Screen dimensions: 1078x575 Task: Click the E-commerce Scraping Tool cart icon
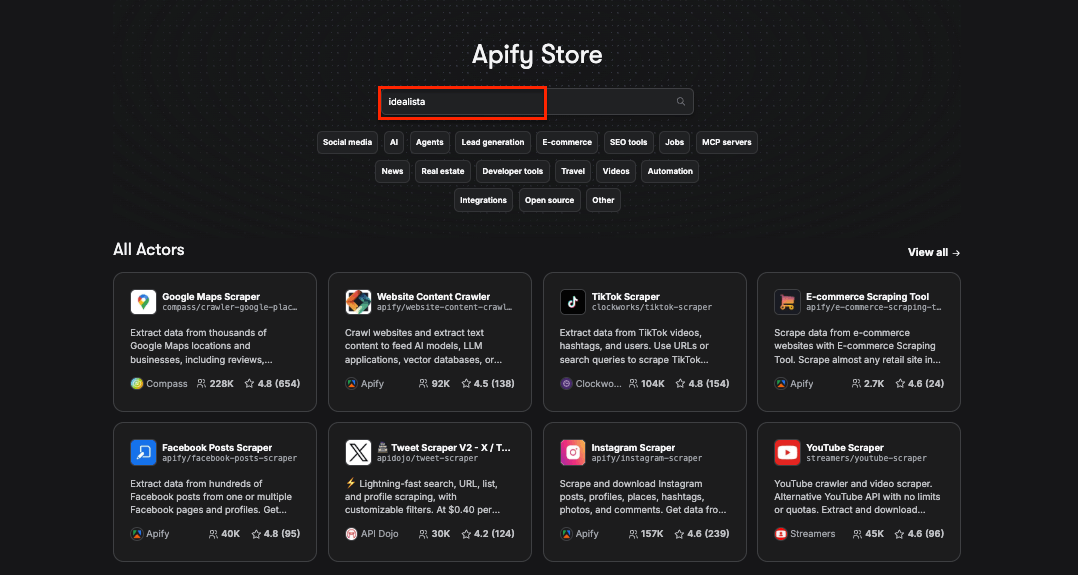[787, 302]
